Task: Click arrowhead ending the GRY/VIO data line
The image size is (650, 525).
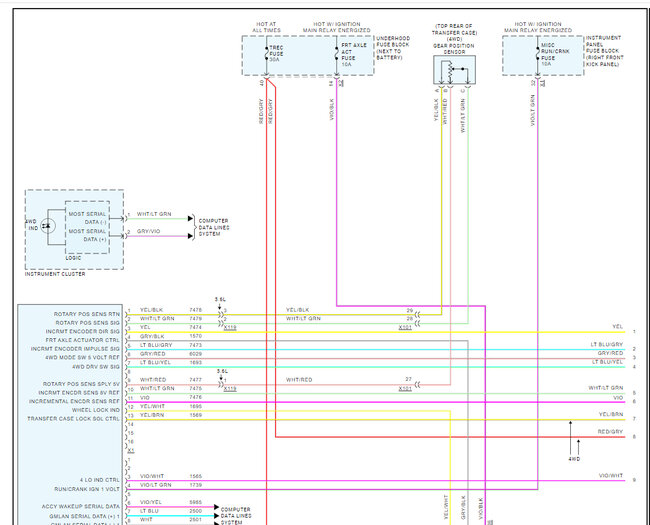Action: click(x=190, y=236)
